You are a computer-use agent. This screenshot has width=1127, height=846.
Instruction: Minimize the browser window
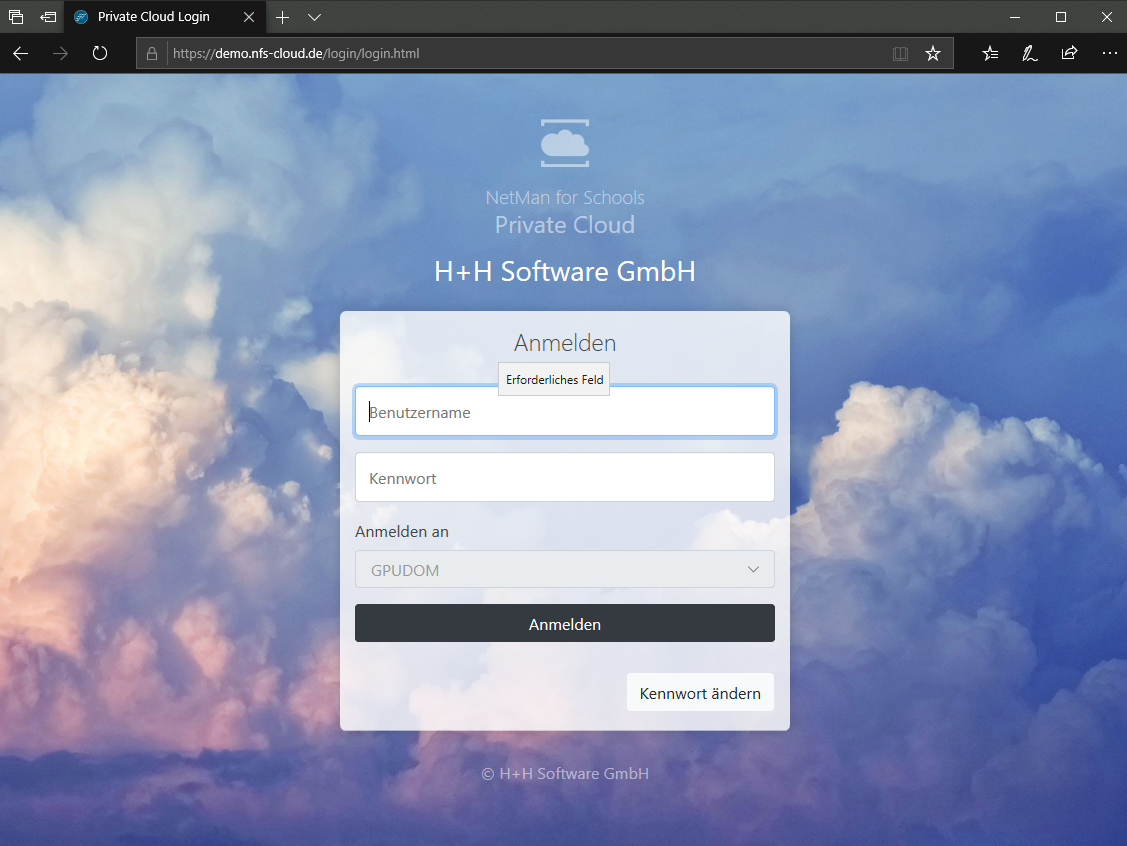point(1015,17)
